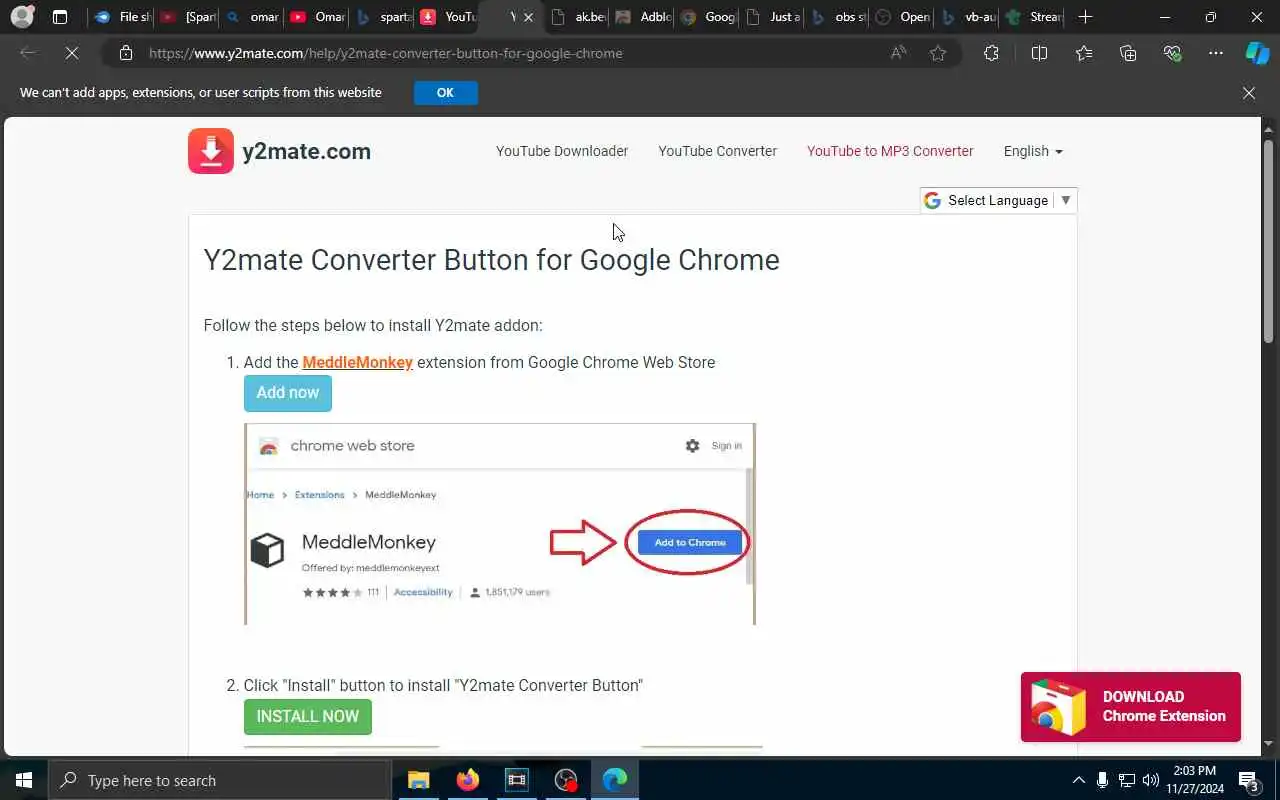Open the Copilot icon
This screenshot has height=800, width=1280.
tap(1257, 53)
